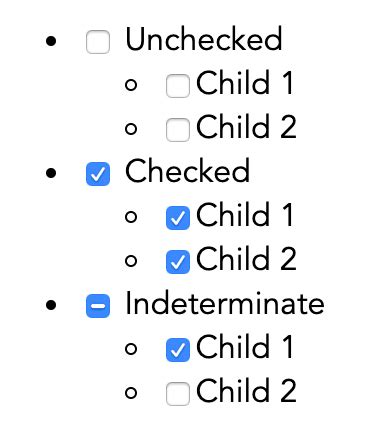Select Child 2 label under Indeterminate

pyautogui.click(x=246, y=391)
